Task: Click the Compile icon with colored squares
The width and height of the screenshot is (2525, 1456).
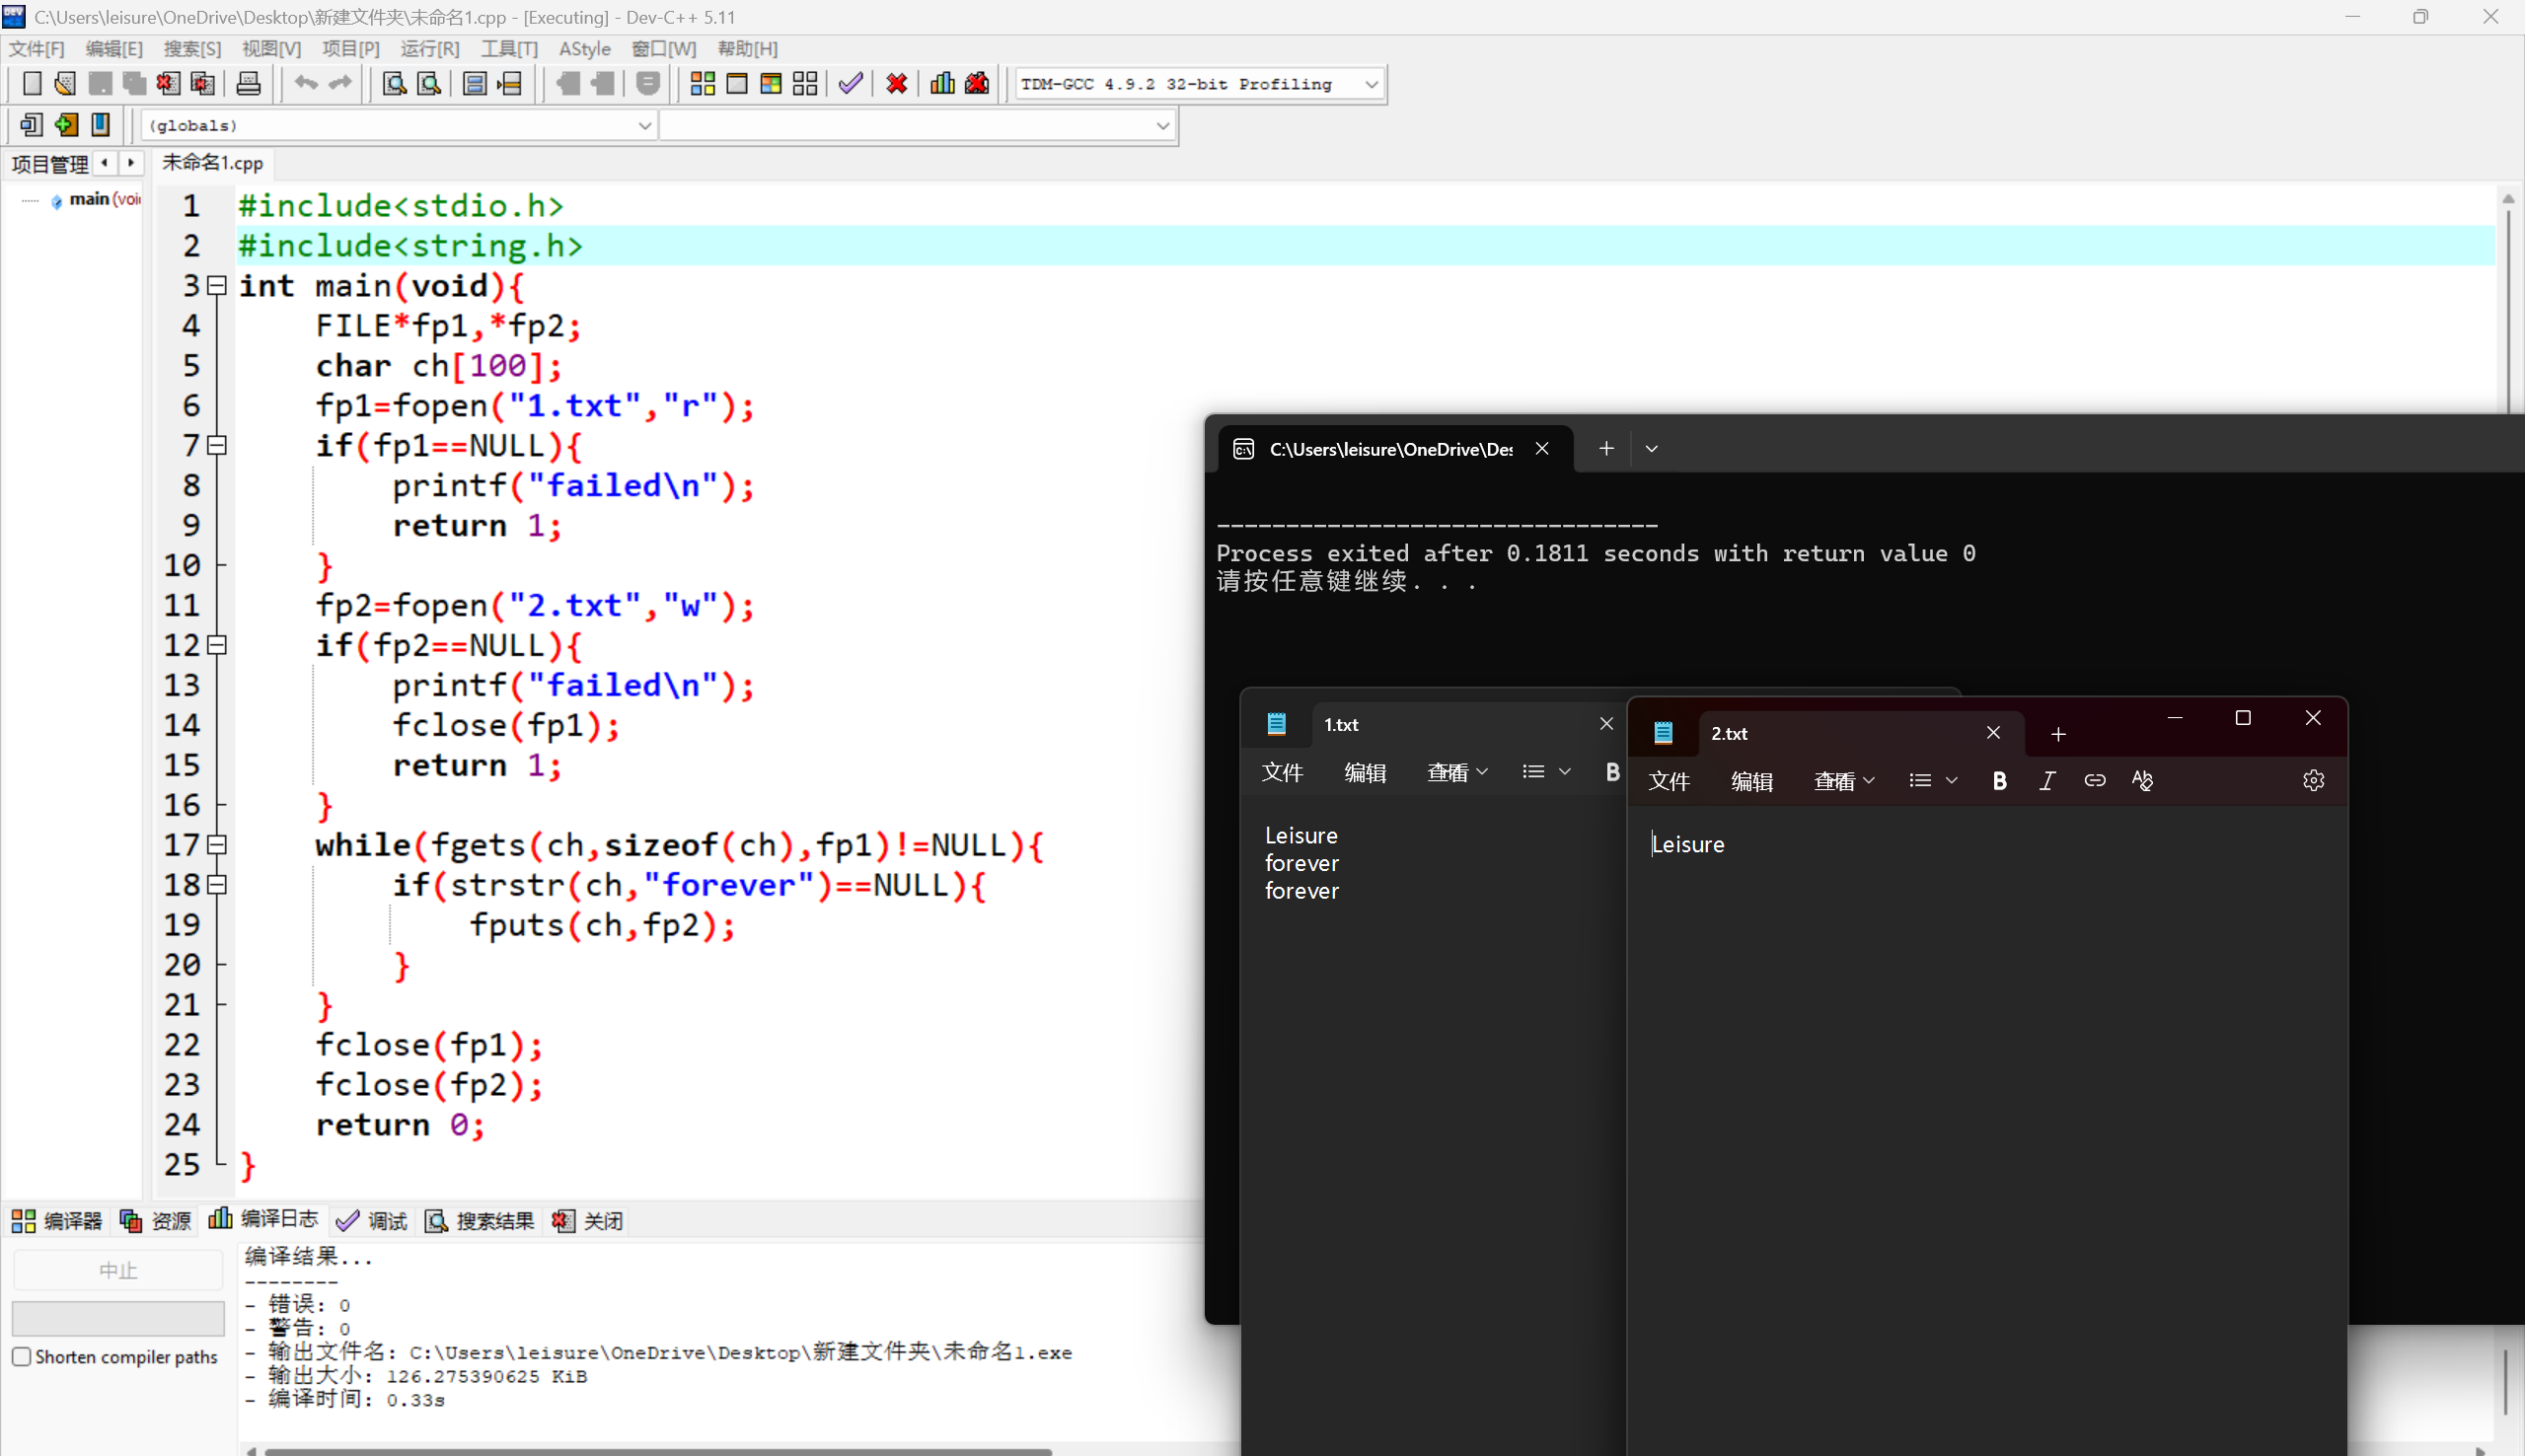Action: click(702, 84)
